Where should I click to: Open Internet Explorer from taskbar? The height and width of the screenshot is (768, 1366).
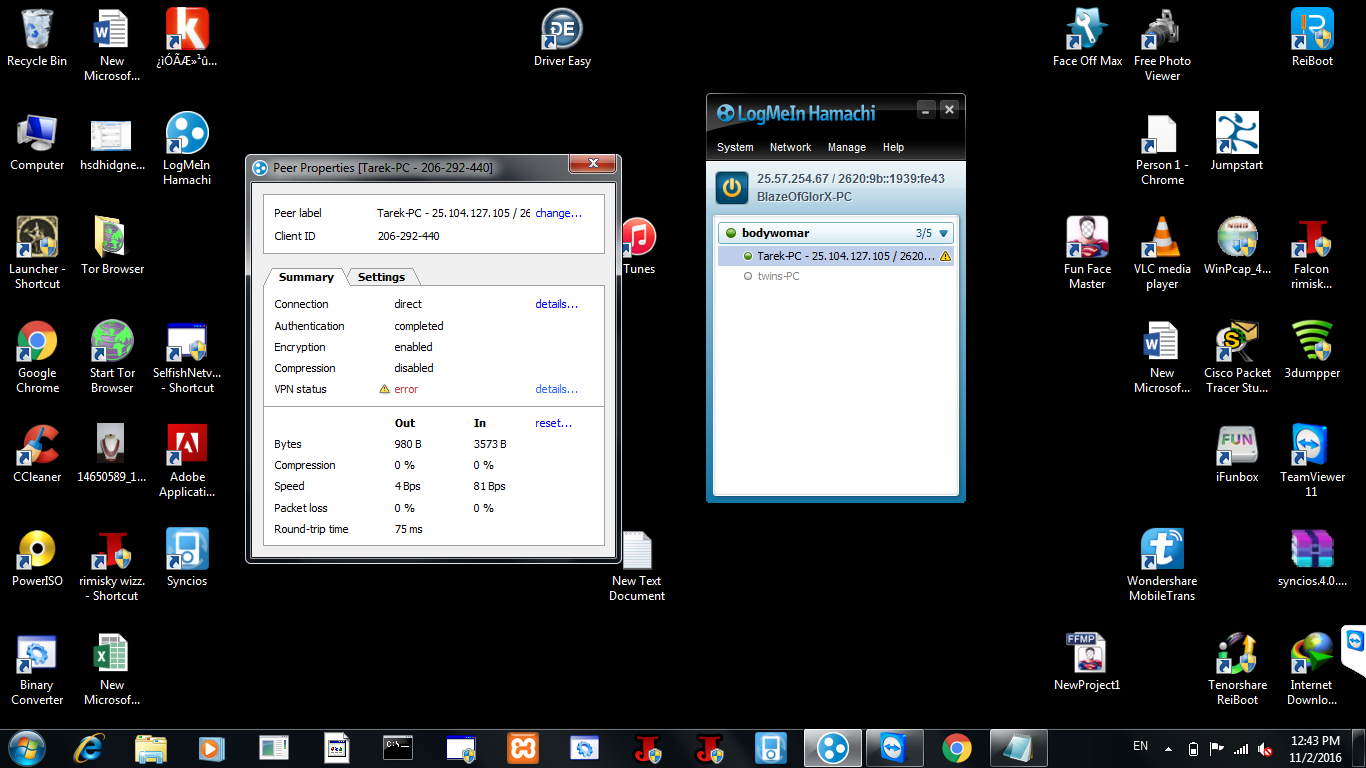[x=91, y=747]
